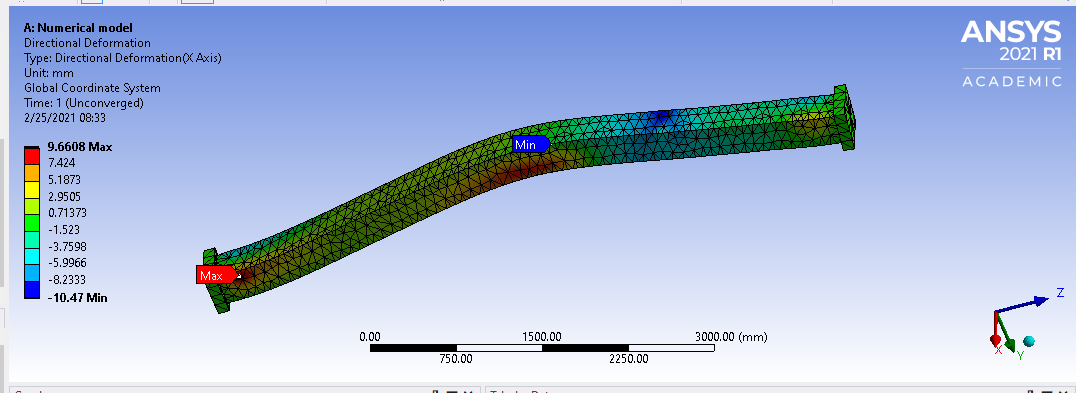Click the 3000.00 (mm) ruler label
The width and height of the screenshot is (1076, 393).
pos(731,337)
